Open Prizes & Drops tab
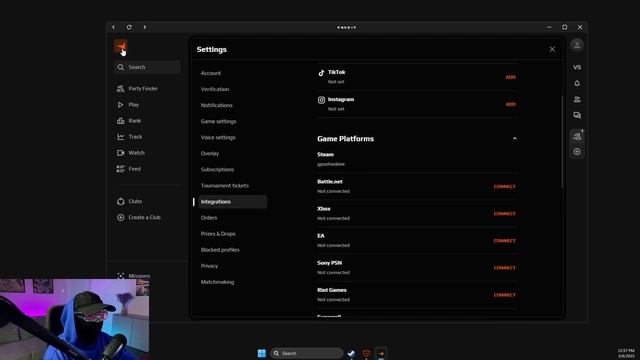Image resolution: width=640 pixels, height=360 pixels. (218, 234)
